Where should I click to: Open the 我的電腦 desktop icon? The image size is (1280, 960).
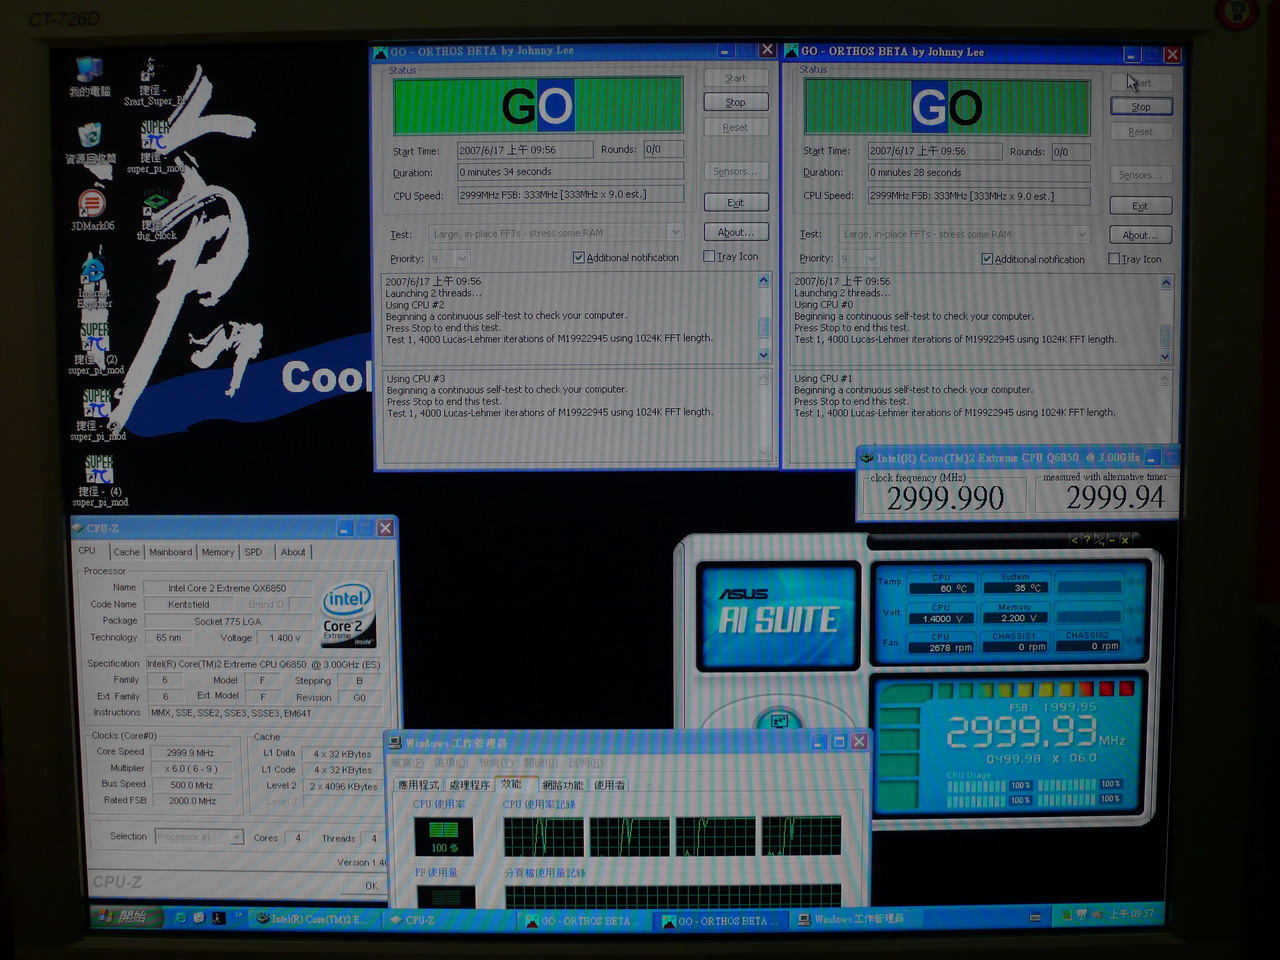89,76
